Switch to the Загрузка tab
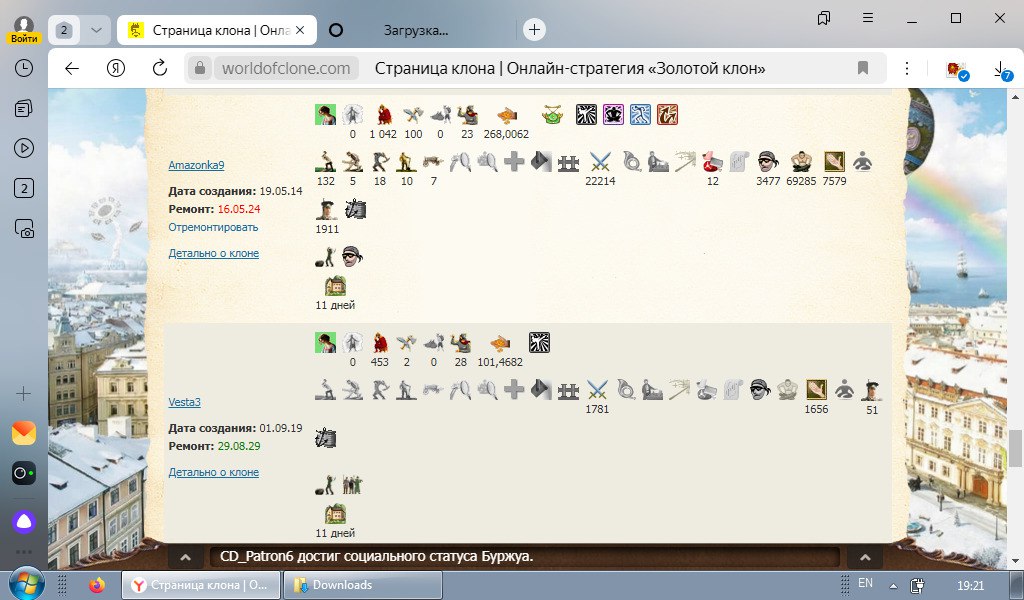Image resolution: width=1024 pixels, height=600 pixels. pyautogui.click(x=416, y=30)
